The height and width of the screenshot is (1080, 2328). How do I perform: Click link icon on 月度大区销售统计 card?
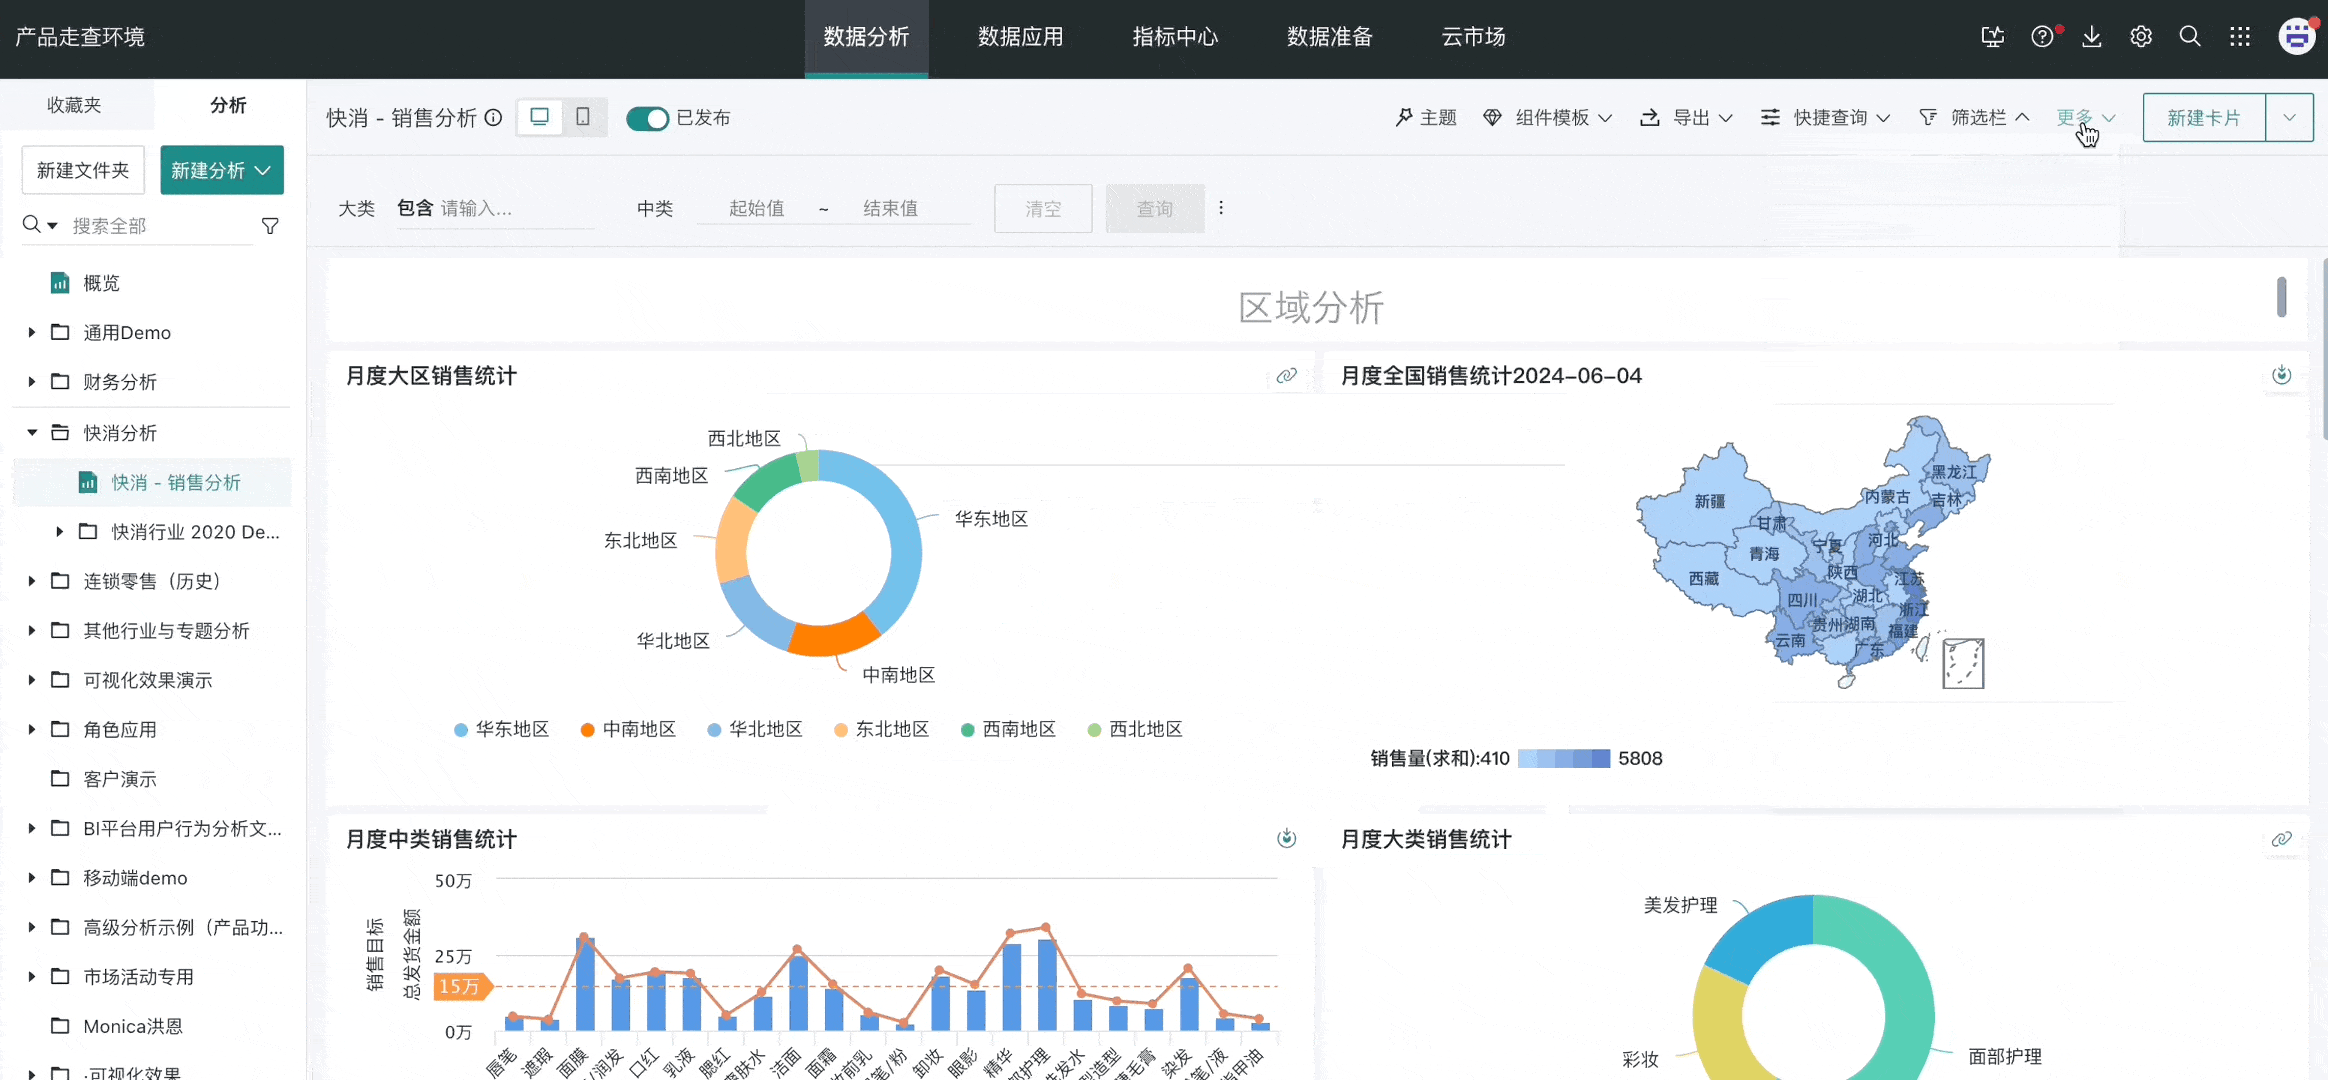pyautogui.click(x=1287, y=376)
